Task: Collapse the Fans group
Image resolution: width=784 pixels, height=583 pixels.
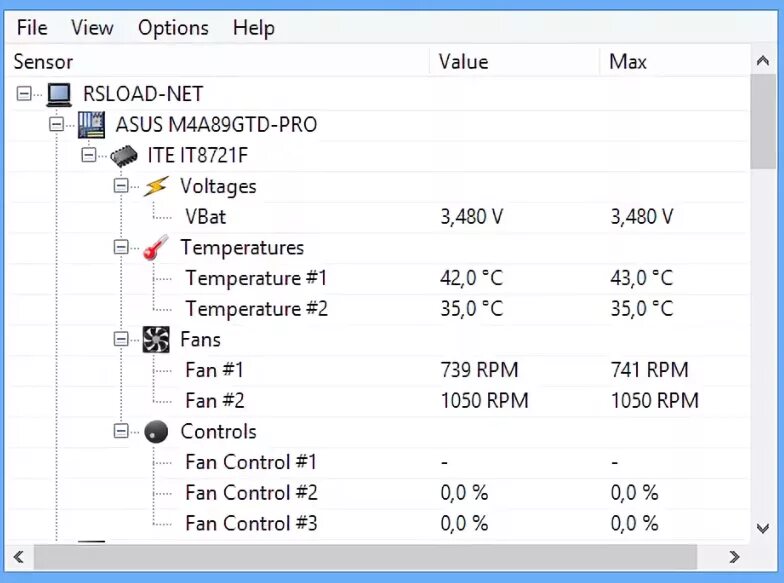Action: coord(121,340)
